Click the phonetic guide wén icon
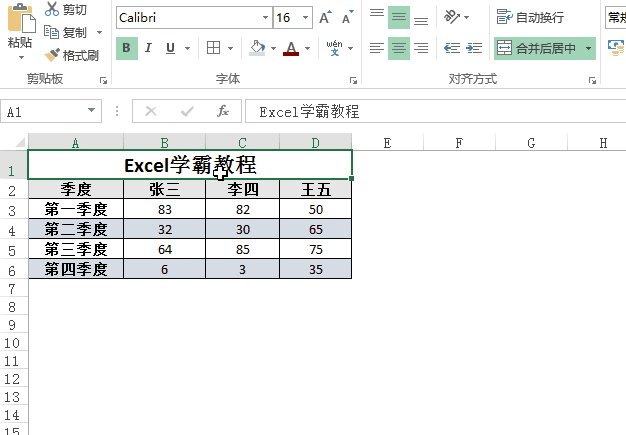 click(x=335, y=48)
